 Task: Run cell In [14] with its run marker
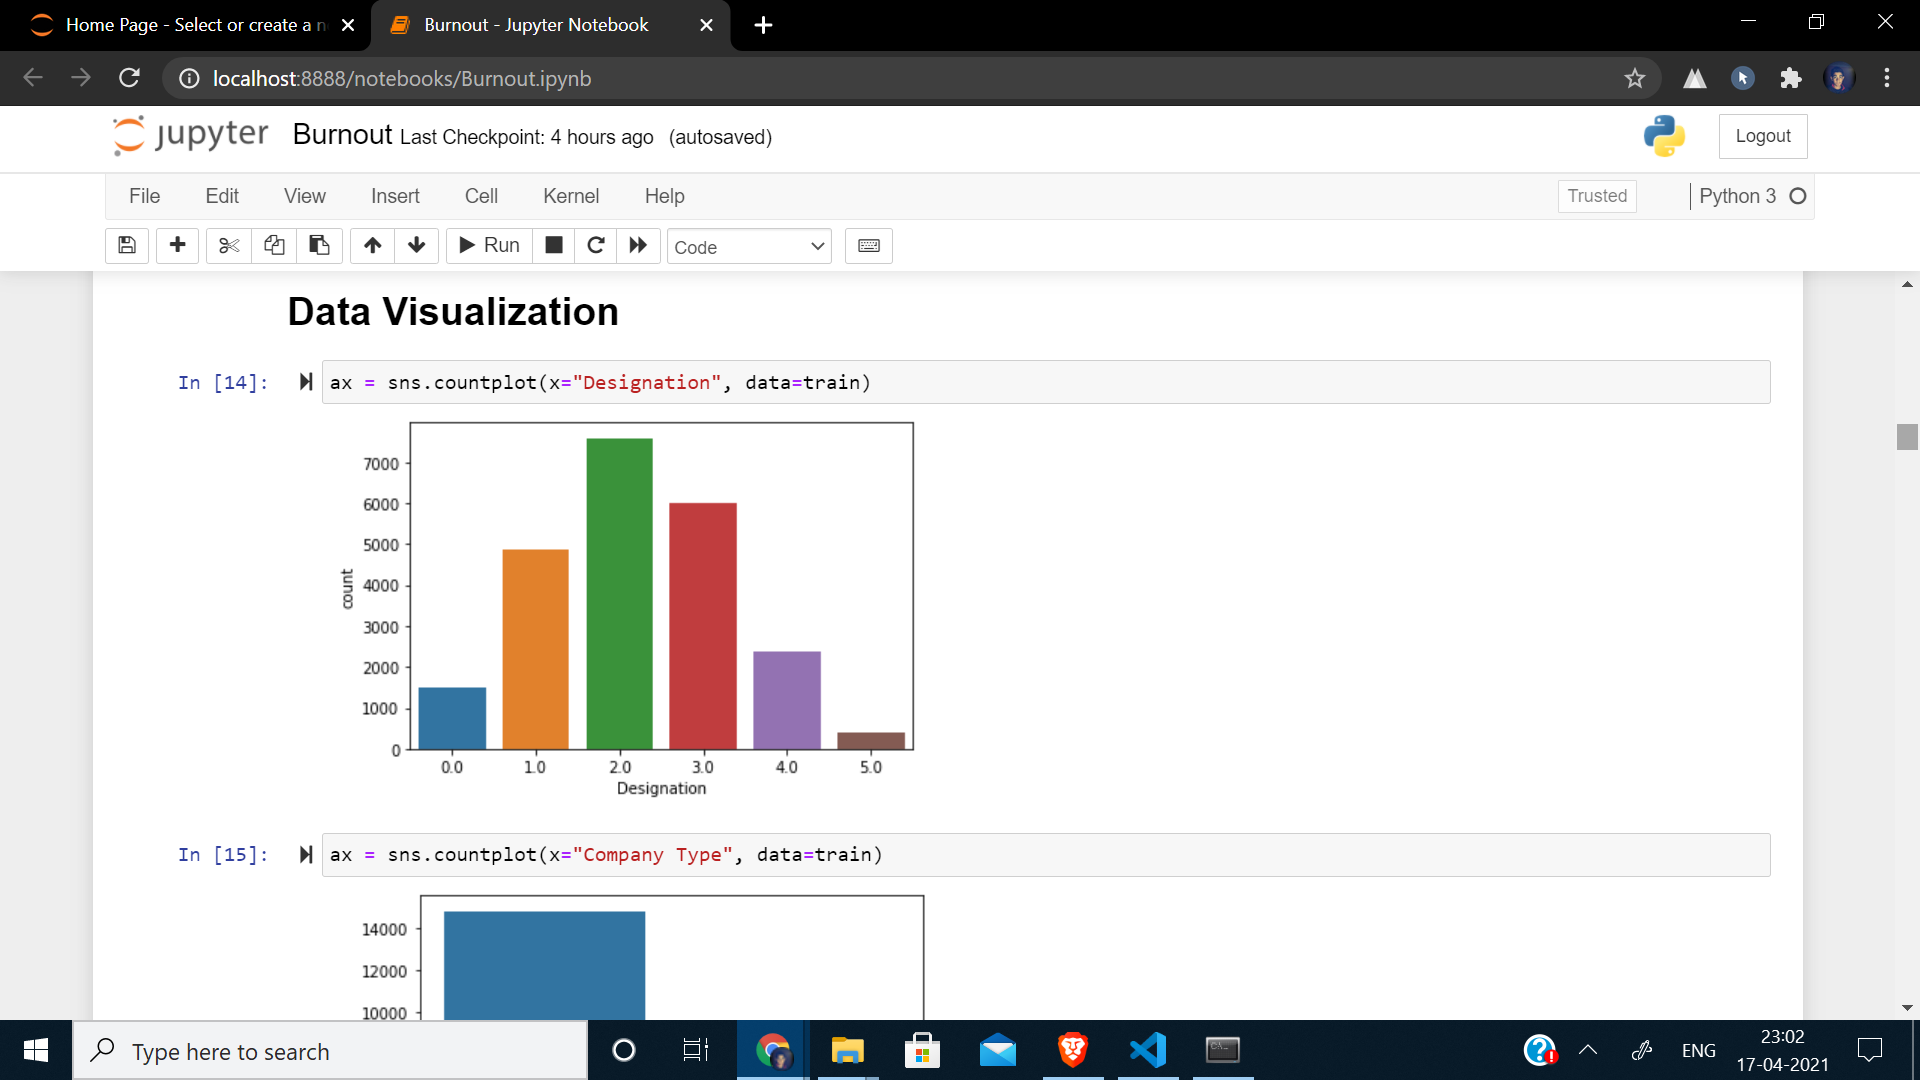306,382
